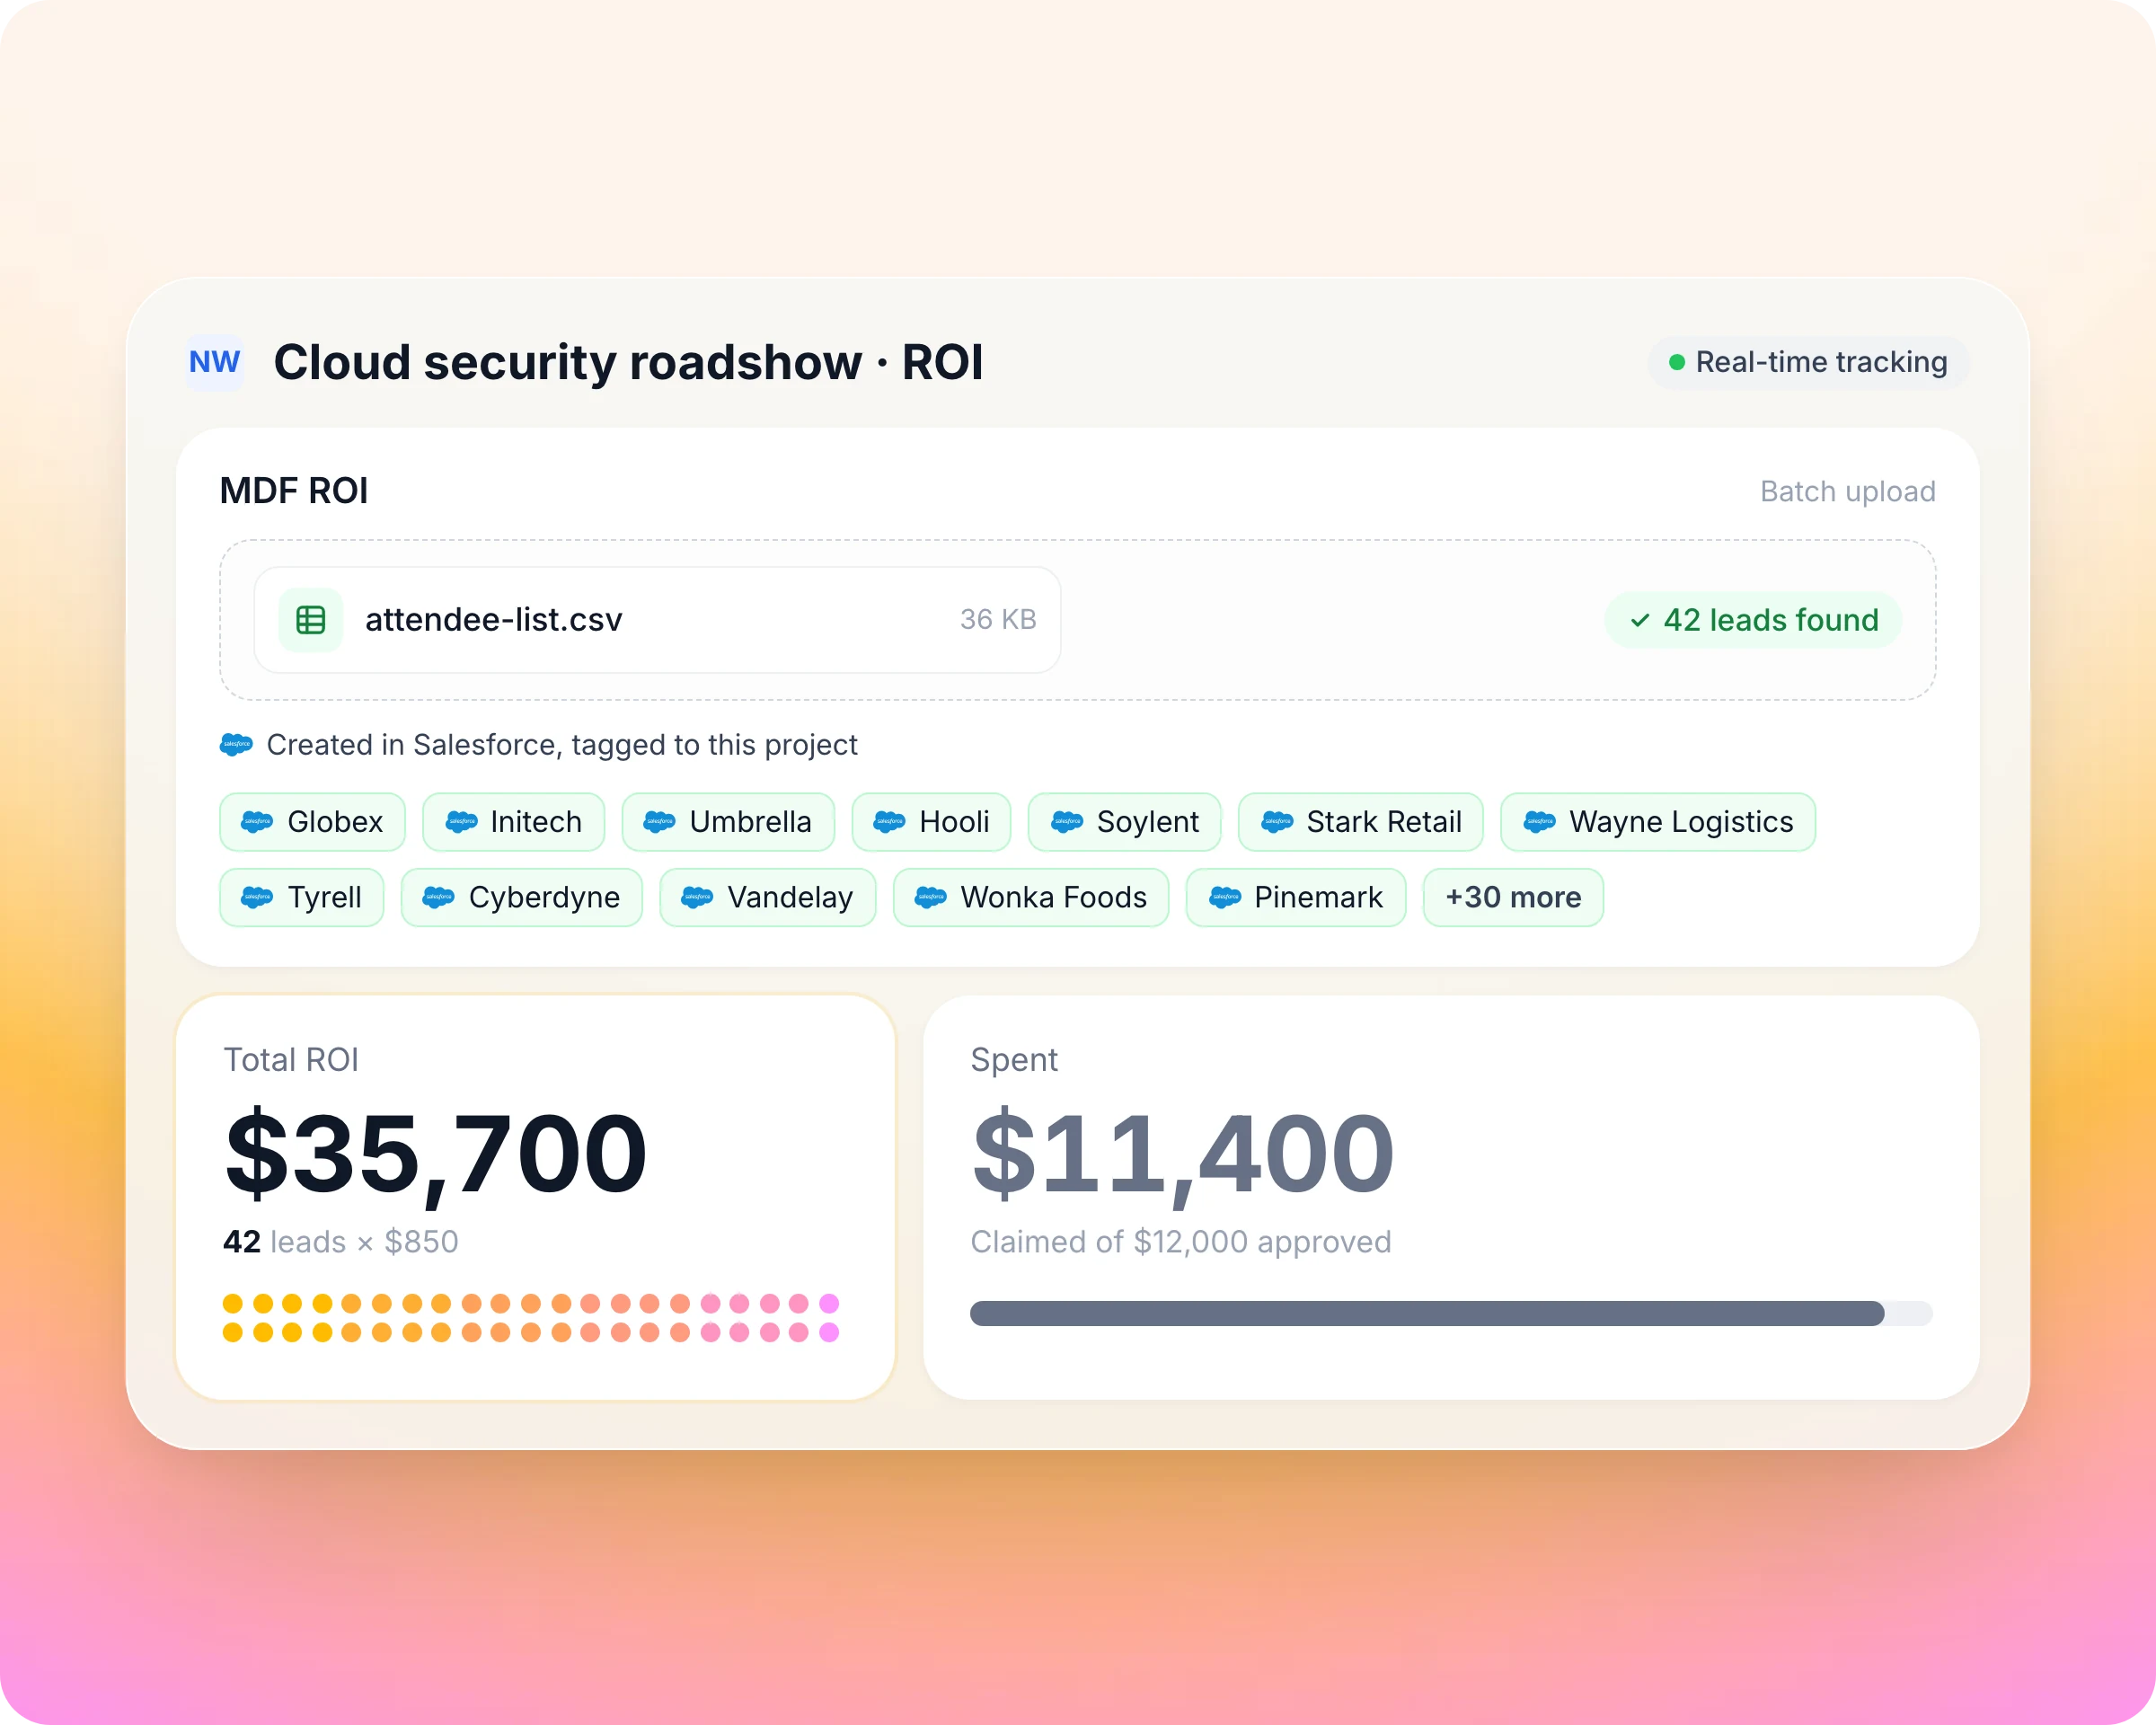Click the '$35,700' Total ROI value
Screen dimensions: 2156x1725
pyautogui.click(x=436, y=1155)
